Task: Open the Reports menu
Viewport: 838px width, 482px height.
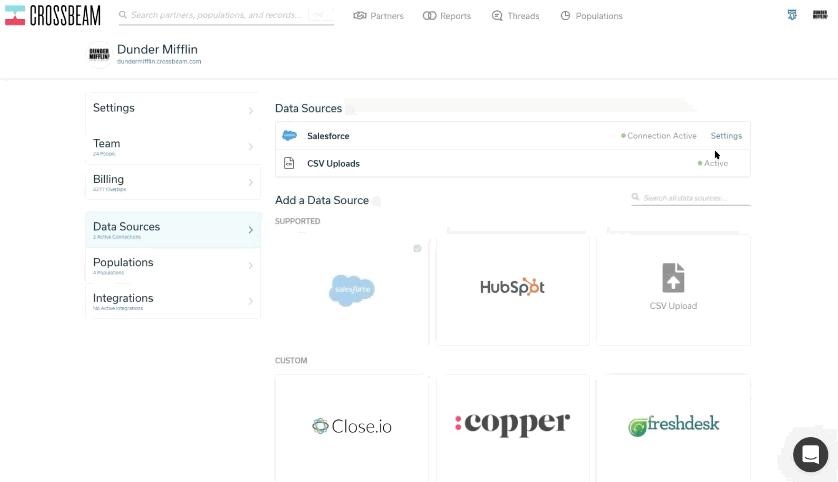Action: pos(447,16)
